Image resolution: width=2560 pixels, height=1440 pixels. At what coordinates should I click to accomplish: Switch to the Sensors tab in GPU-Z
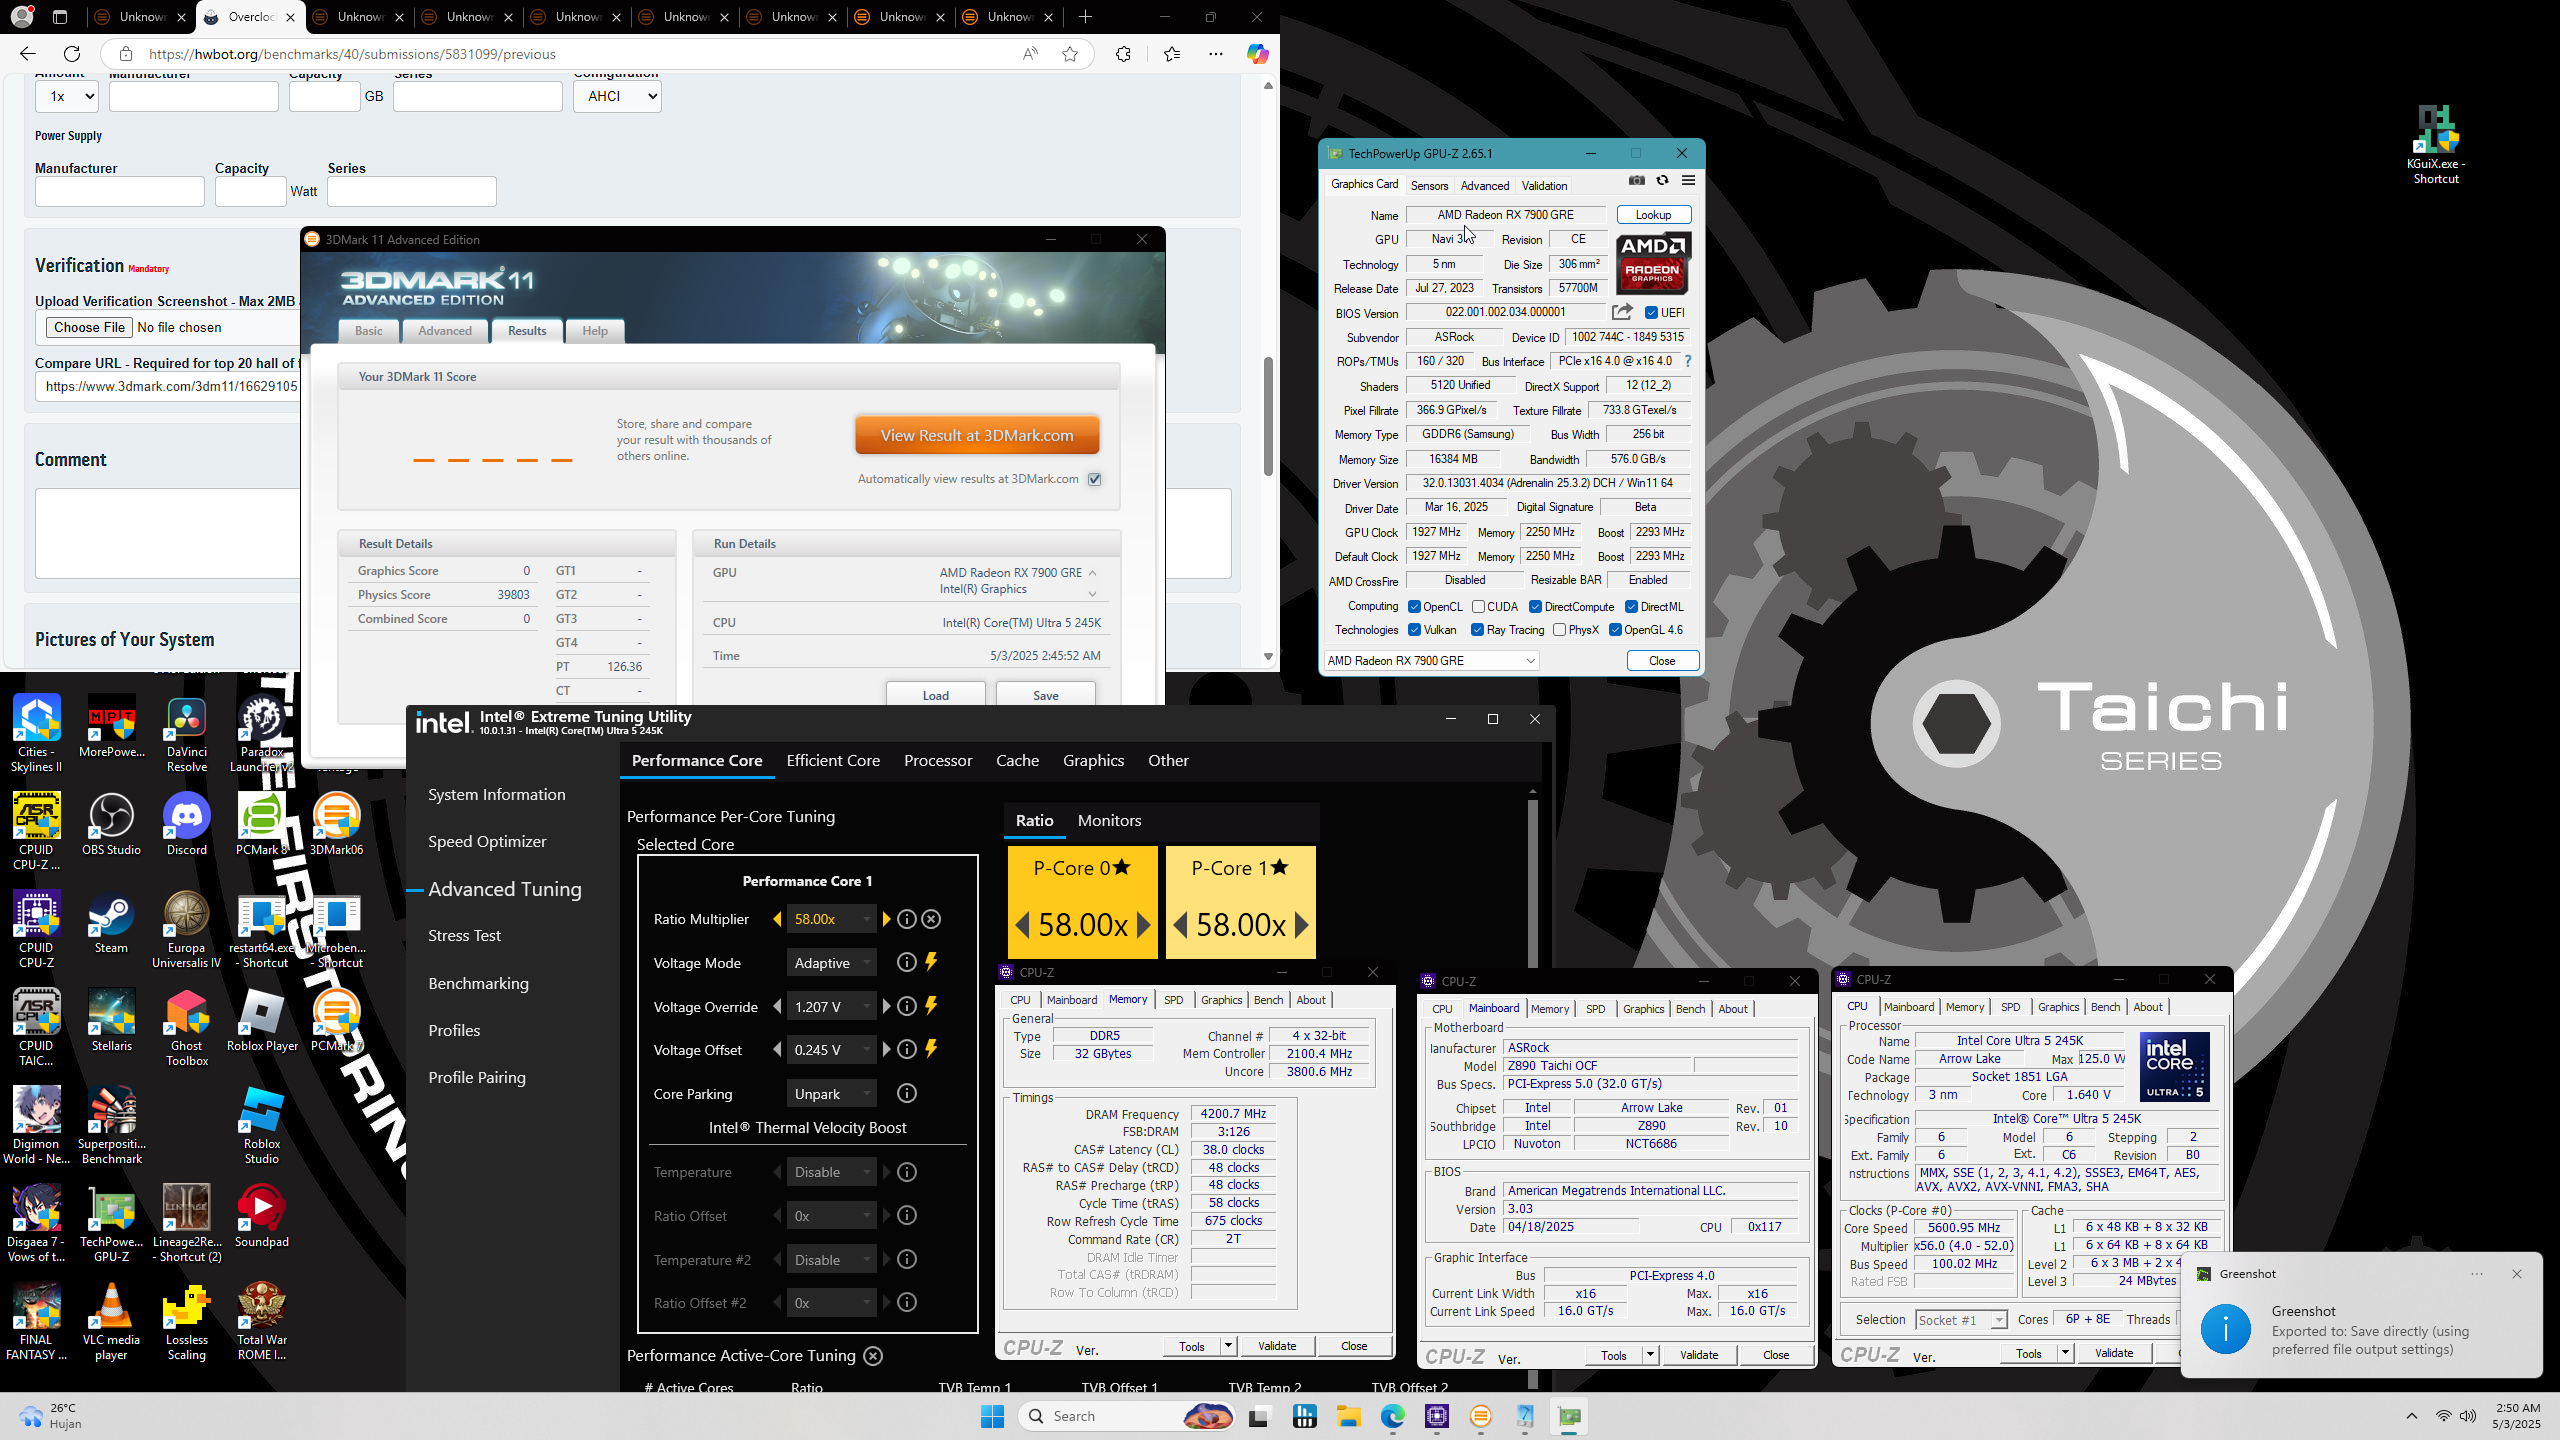[1429, 186]
